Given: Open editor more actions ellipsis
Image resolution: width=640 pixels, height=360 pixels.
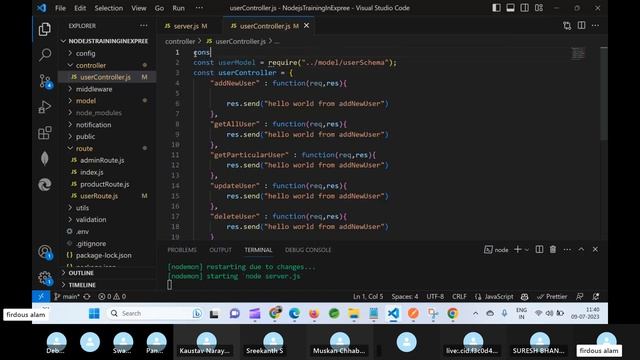Looking at the screenshot, I should pos(596,25).
